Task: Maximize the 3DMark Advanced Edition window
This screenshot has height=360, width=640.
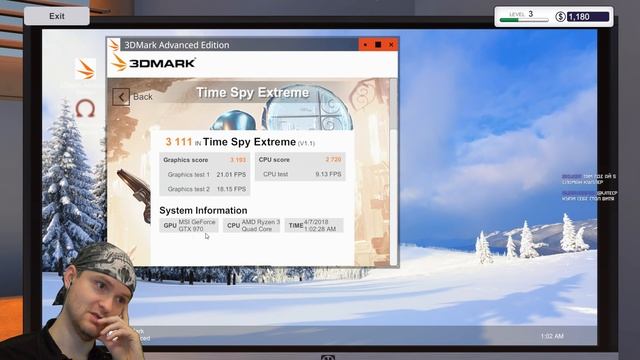Action: coord(378,44)
